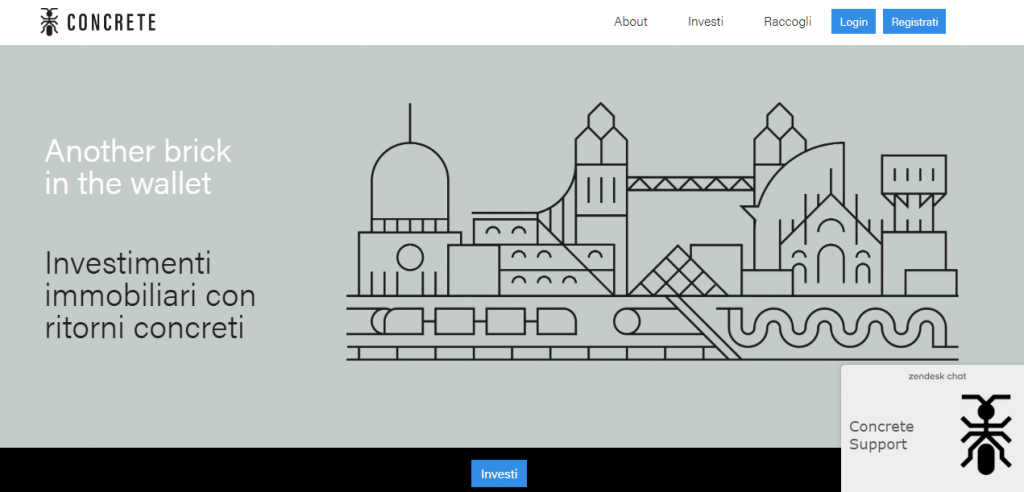Screen dimensions: 1024x492
Task: Click the Concrete ant logo icon
Action: (49, 22)
